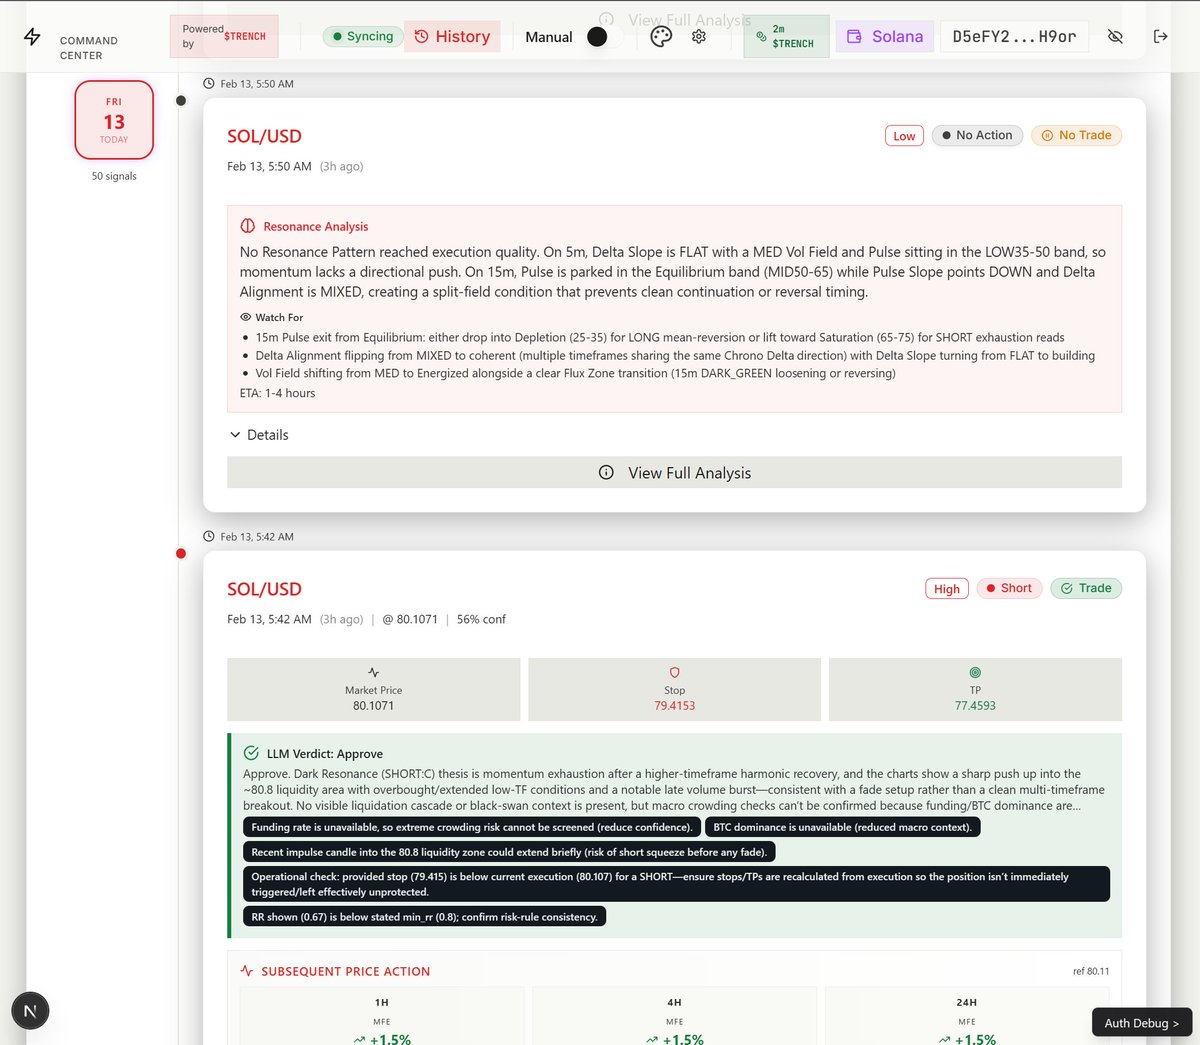Screen dimensions: 1200x1045
Task: Click the Watch For eye icon
Action: pyautogui.click(x=246, y=317)
